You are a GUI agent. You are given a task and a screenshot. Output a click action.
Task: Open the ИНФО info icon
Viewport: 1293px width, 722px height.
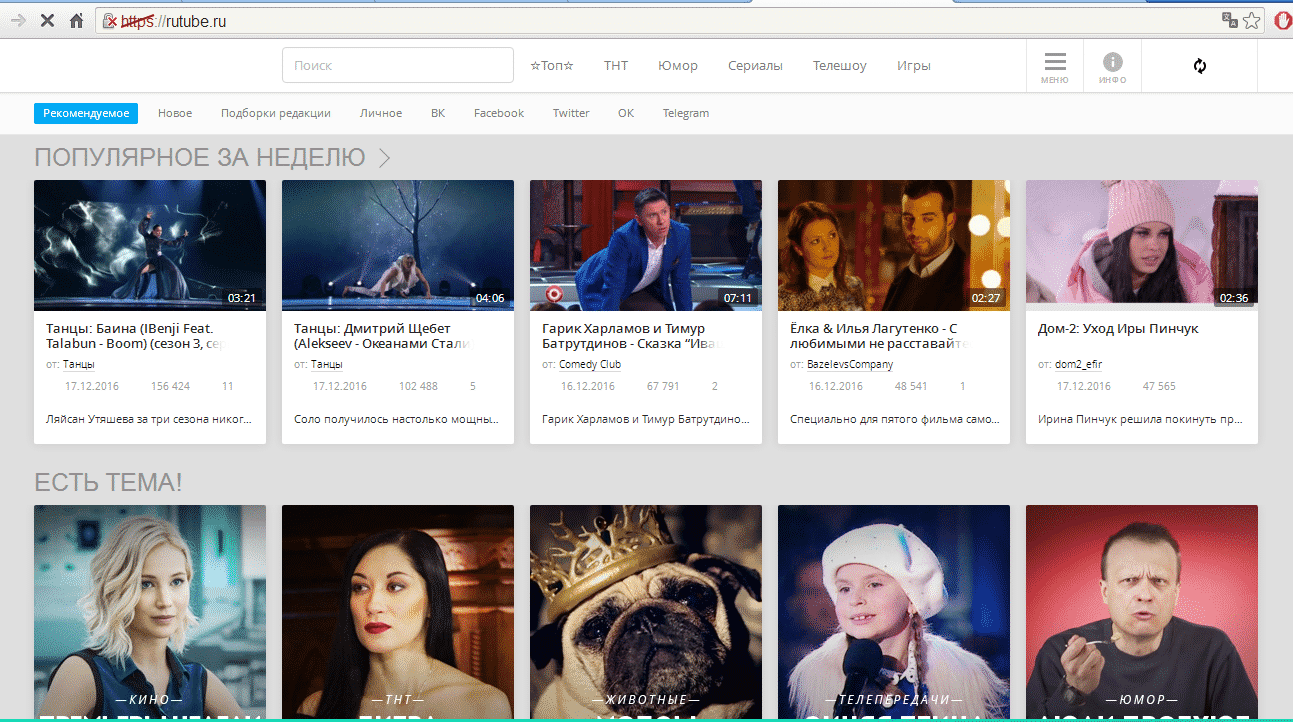point(1112,67)
